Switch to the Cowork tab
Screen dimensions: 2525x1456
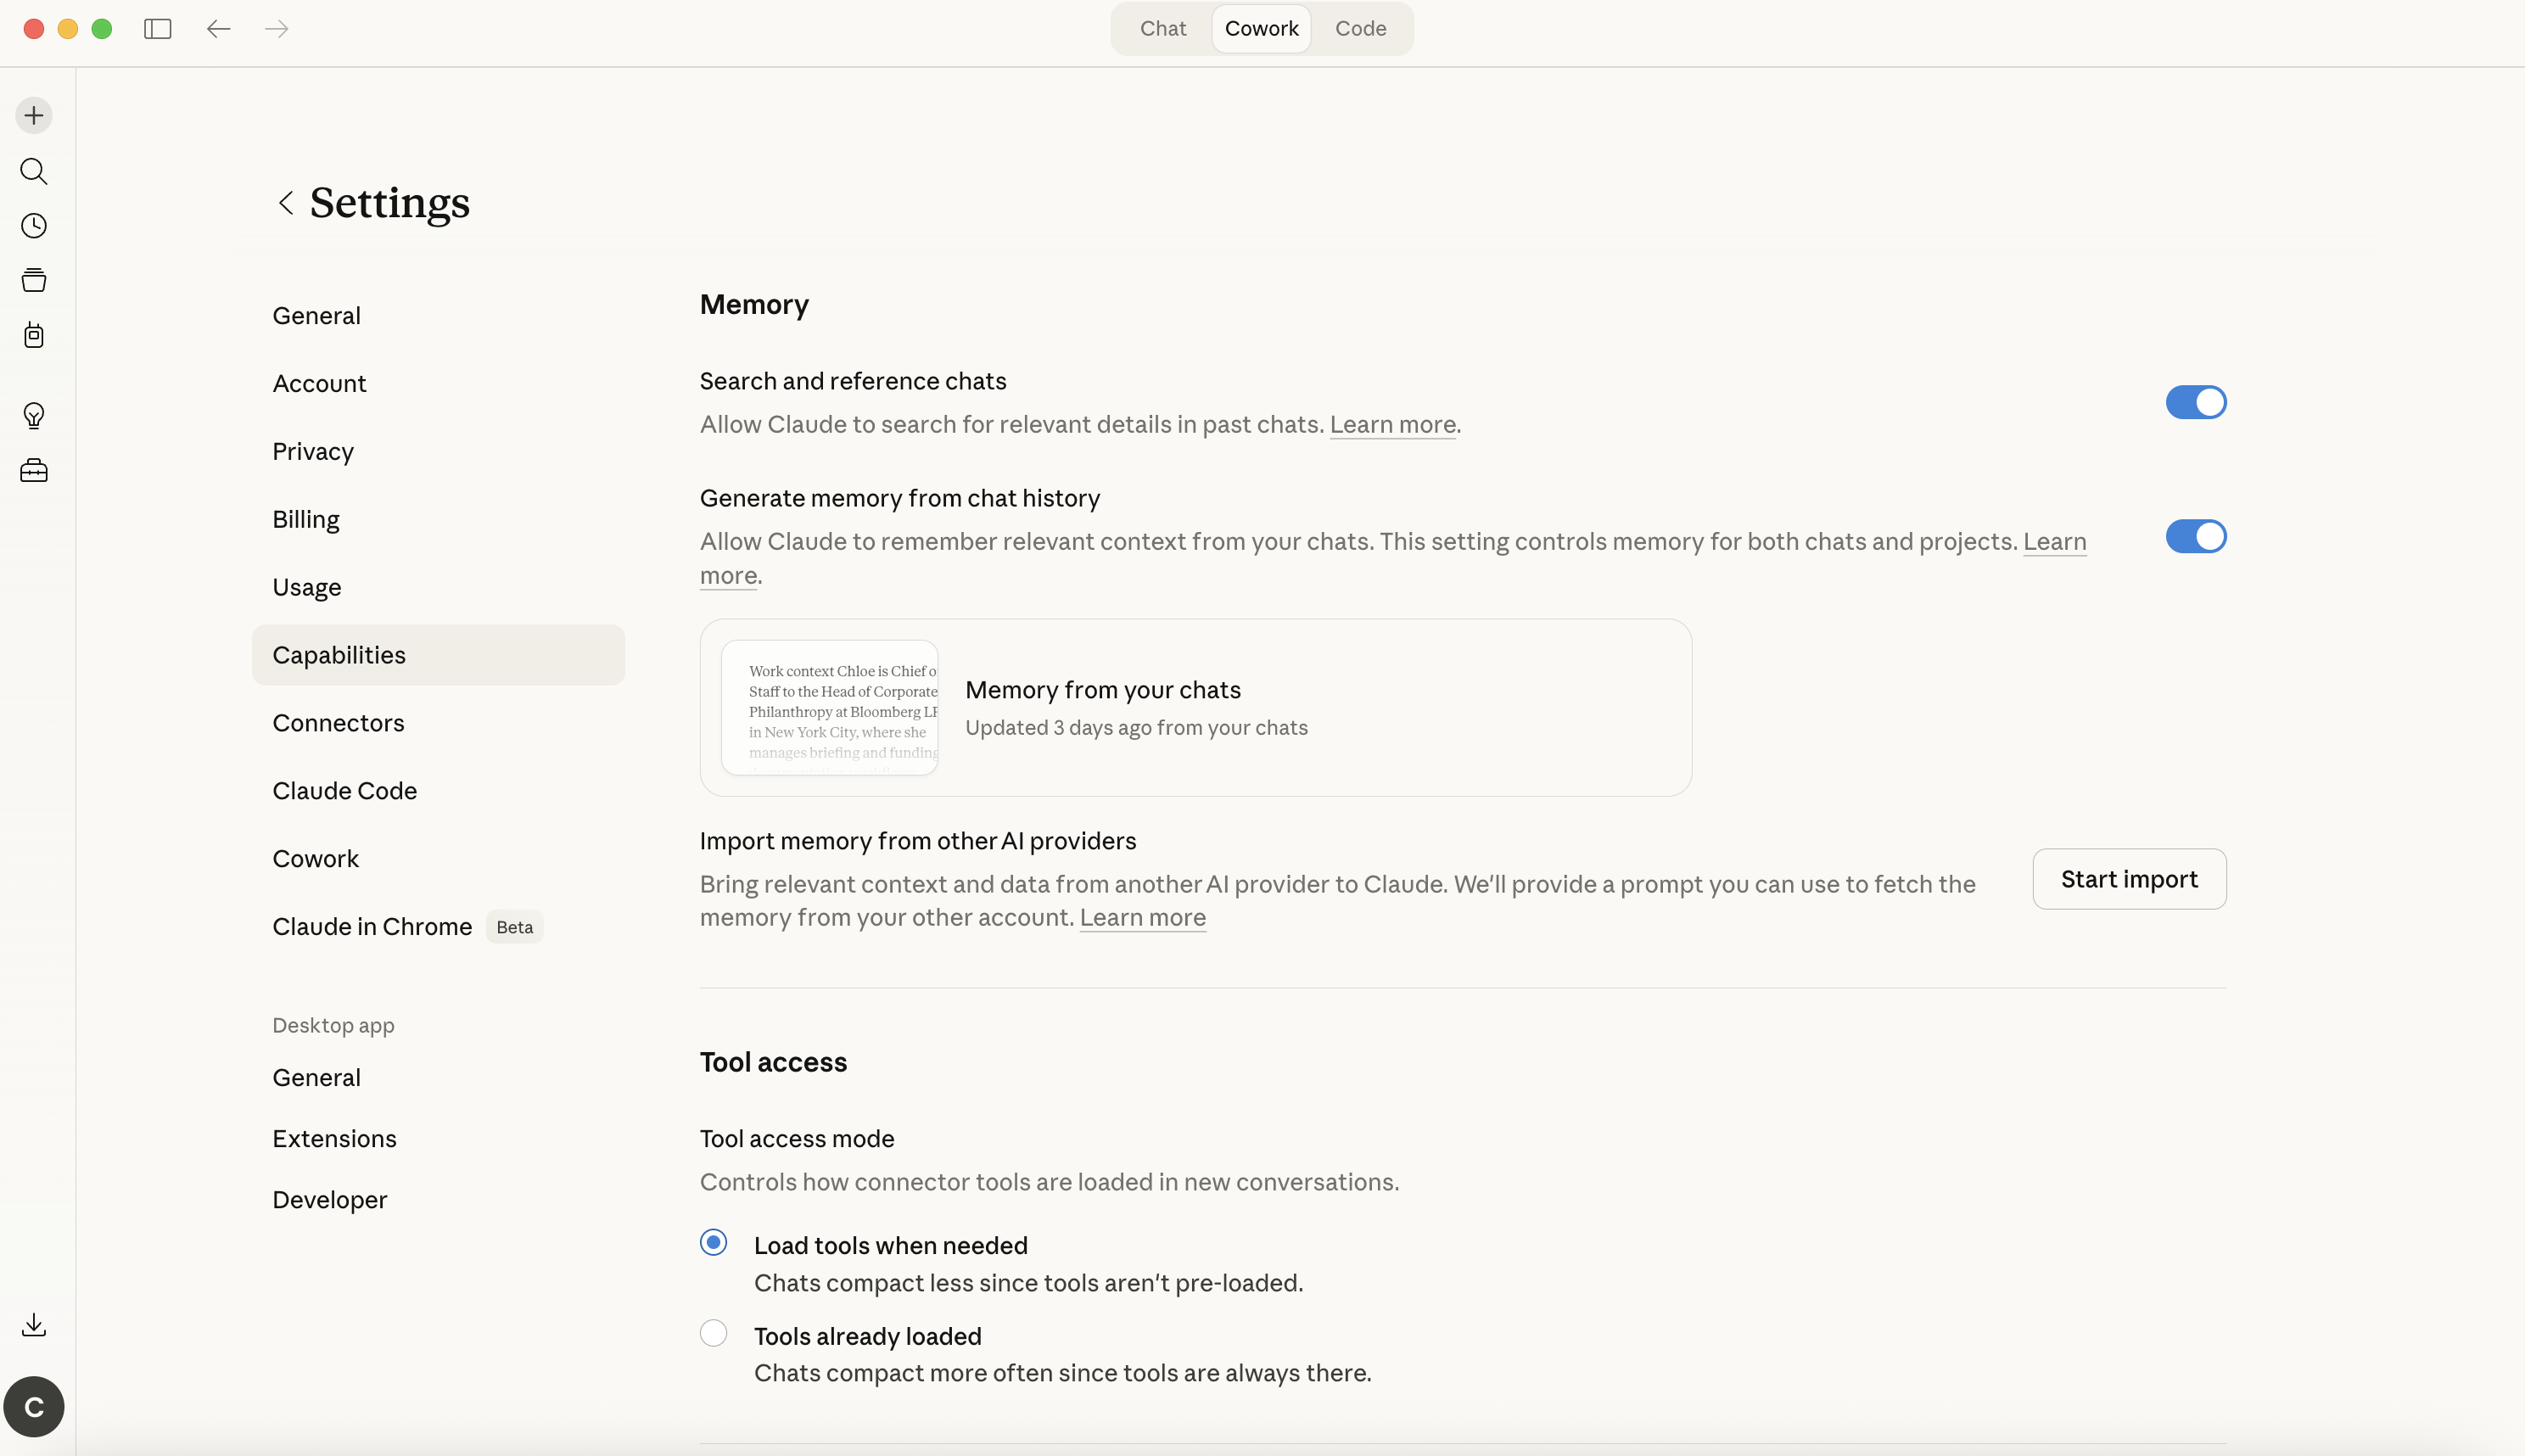coord(1262,29)
